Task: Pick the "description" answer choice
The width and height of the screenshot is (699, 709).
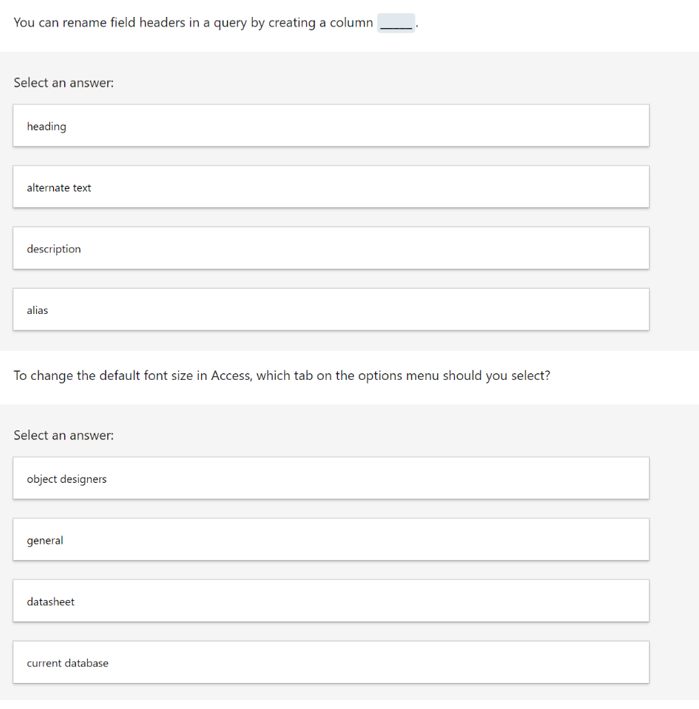Action: (x=331, y=248)
